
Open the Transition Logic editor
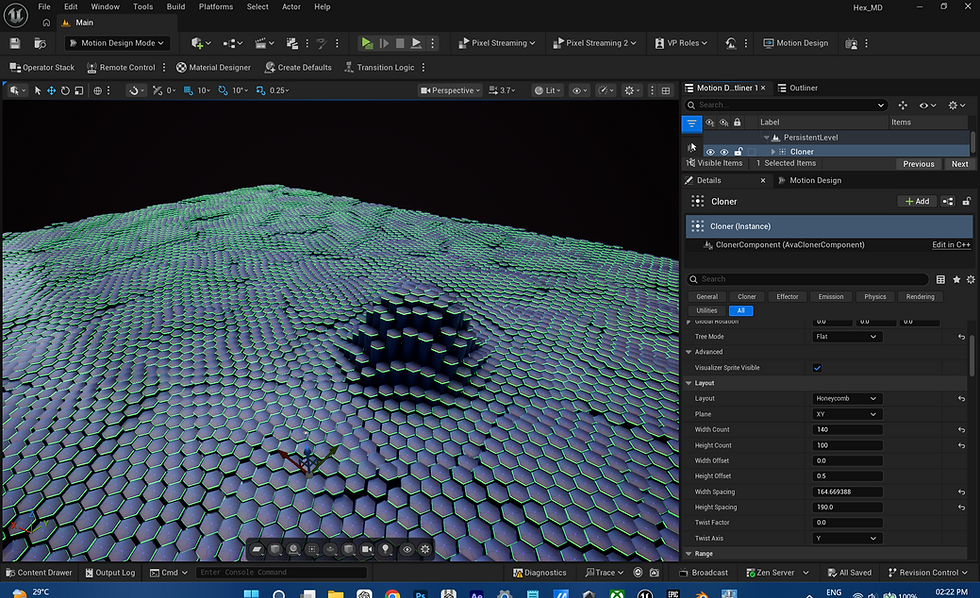coord(379,67)
